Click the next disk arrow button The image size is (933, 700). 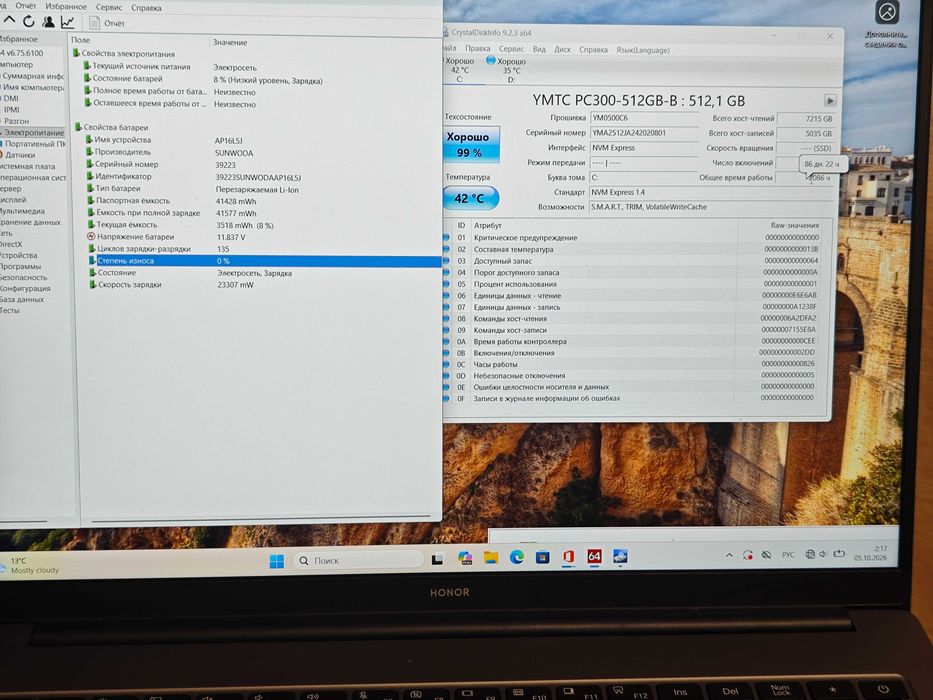[x=829, y=101]
